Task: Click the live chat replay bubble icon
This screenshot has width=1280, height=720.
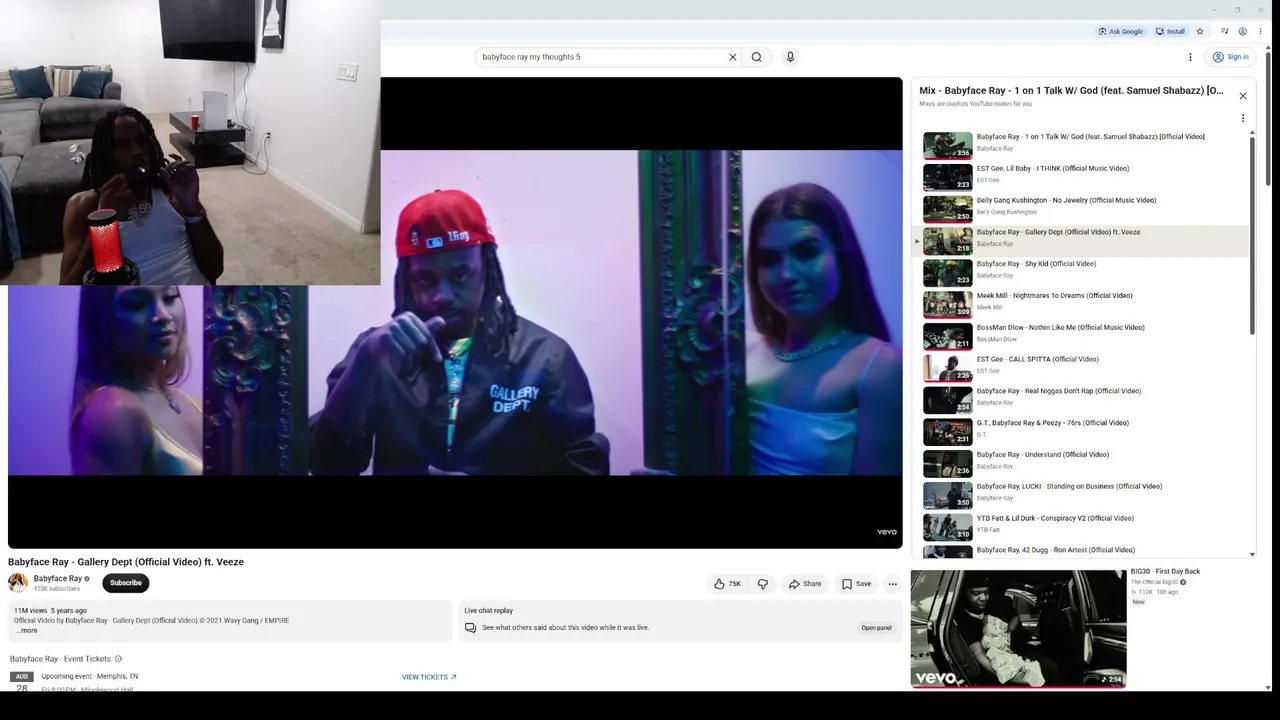Action: [x=470, y=628]
